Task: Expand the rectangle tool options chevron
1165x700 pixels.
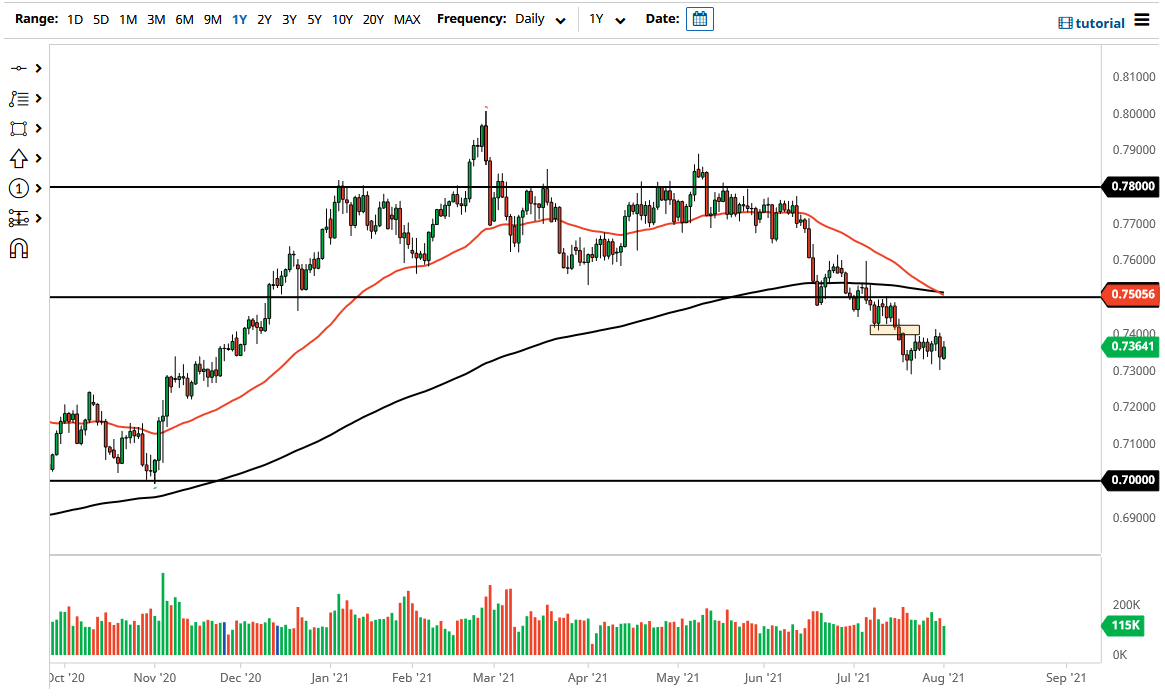Action: (x=38, y=128)
